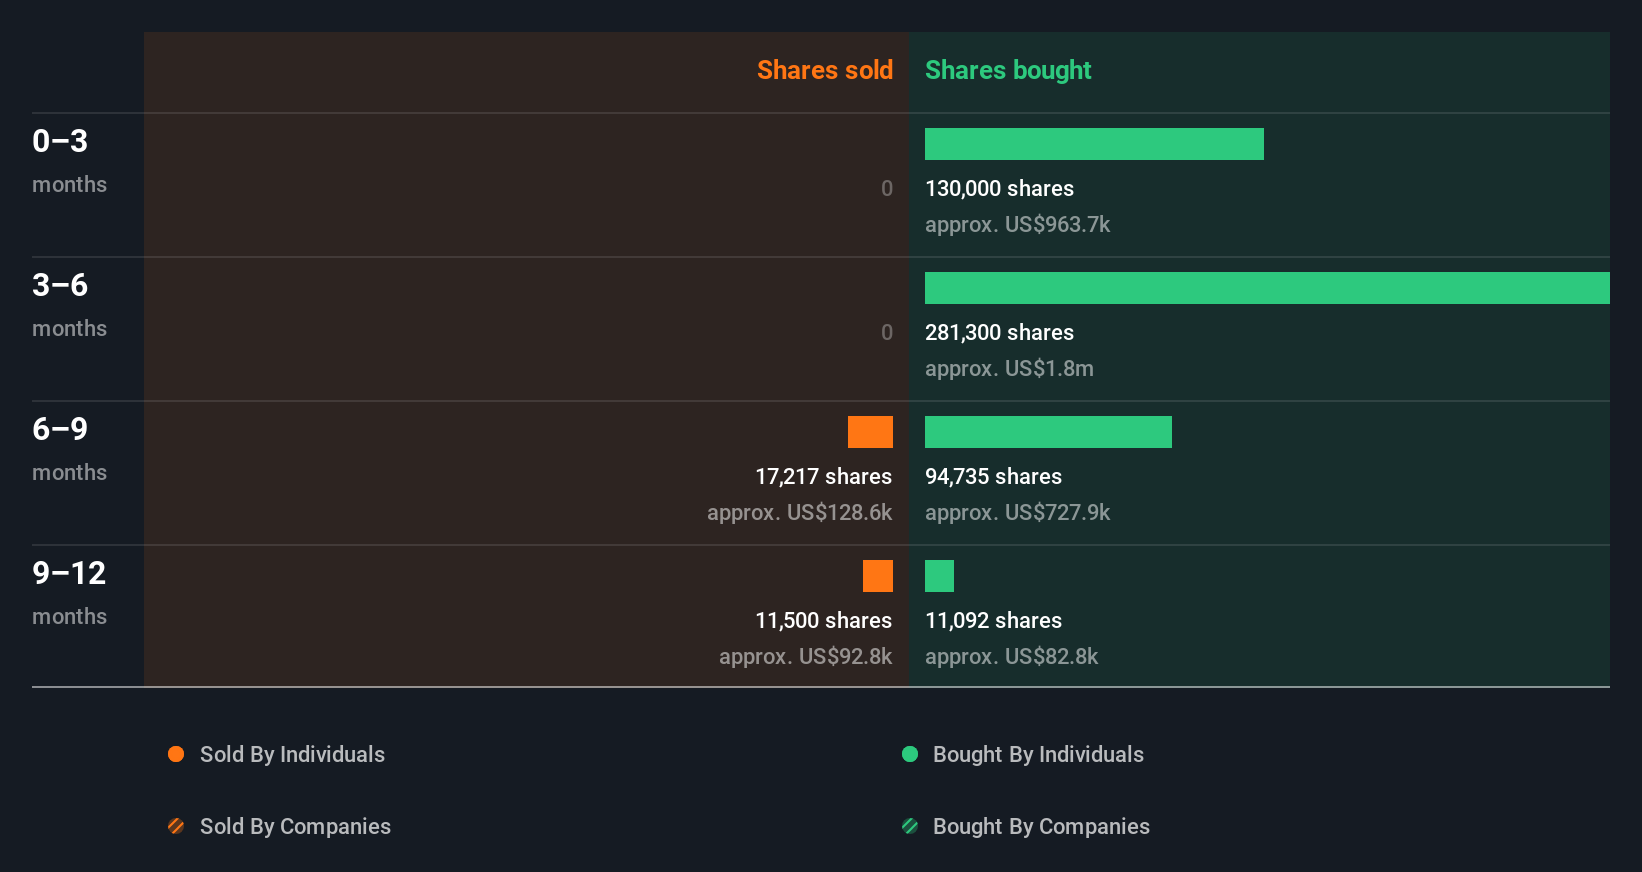Click the approx. US$1.8m amount text

pyautogui.click(x=1009, y=369)
